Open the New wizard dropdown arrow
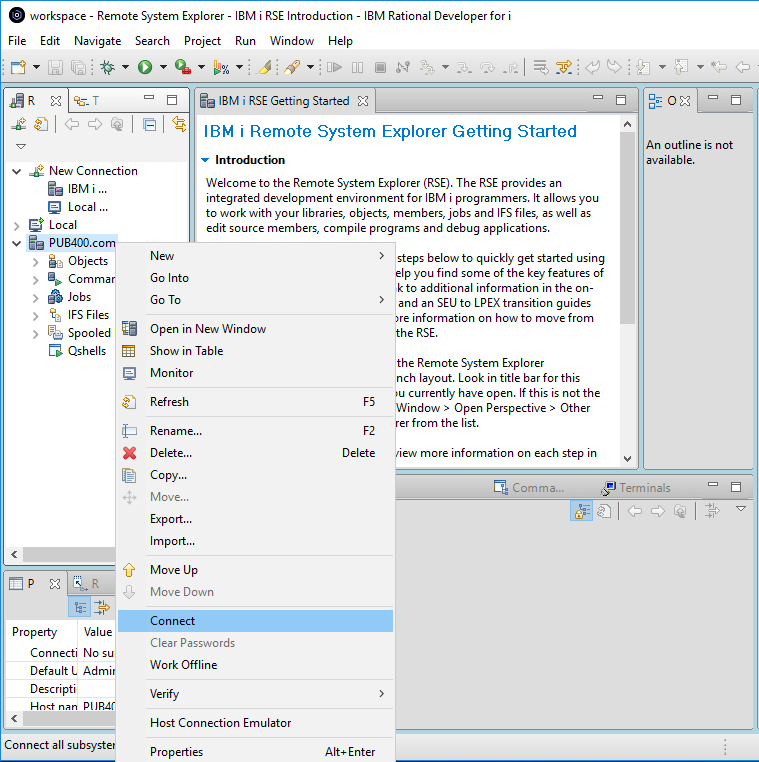This screenshot has width=759, height=762. [x=36, y=67]
